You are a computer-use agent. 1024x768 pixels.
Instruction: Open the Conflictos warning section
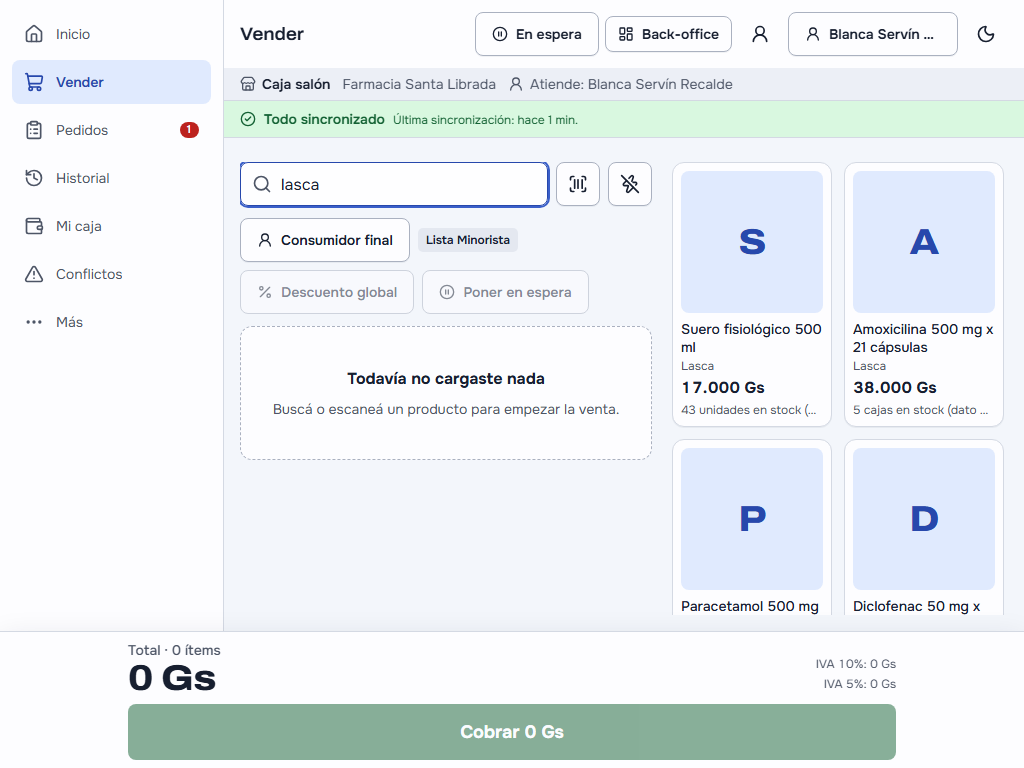click(x=112, y=274)
